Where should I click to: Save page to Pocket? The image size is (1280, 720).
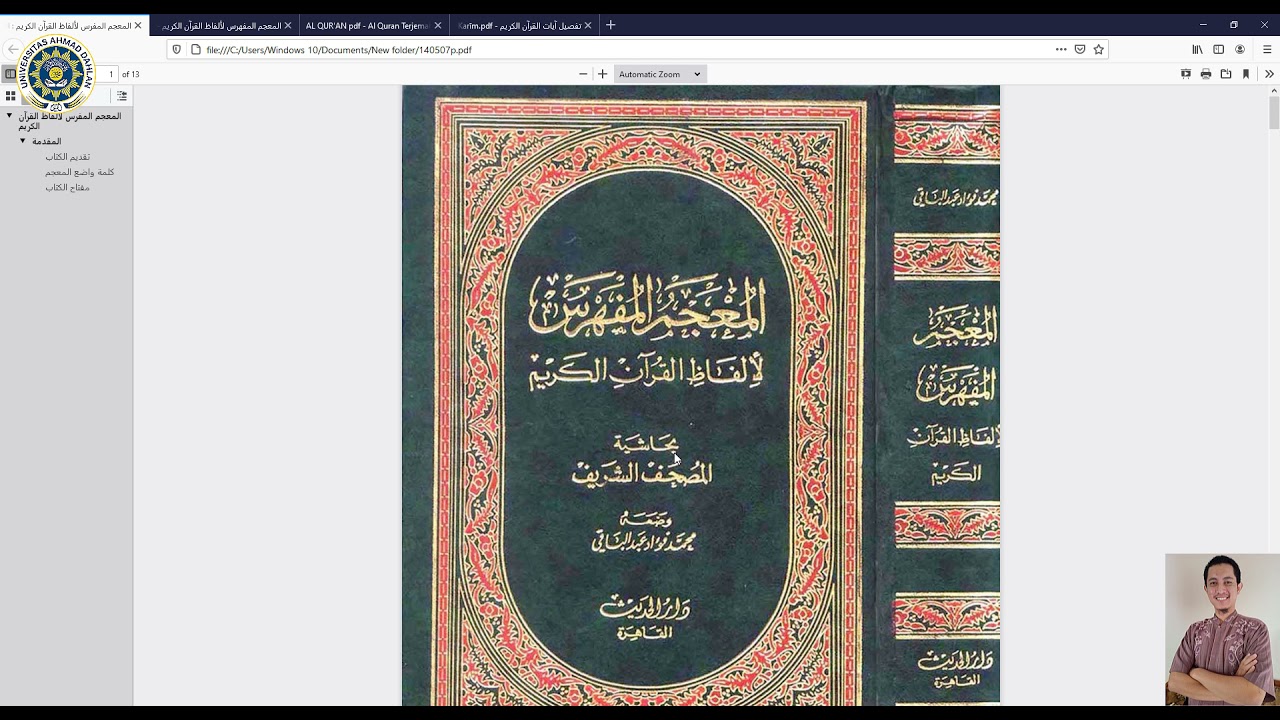(x=1080, y=49)
